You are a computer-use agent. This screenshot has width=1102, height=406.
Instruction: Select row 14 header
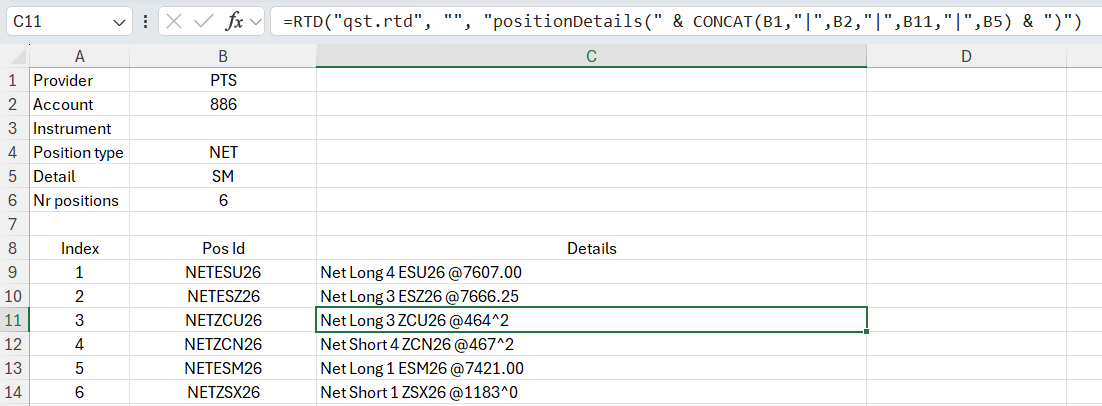tap(14, 392)
